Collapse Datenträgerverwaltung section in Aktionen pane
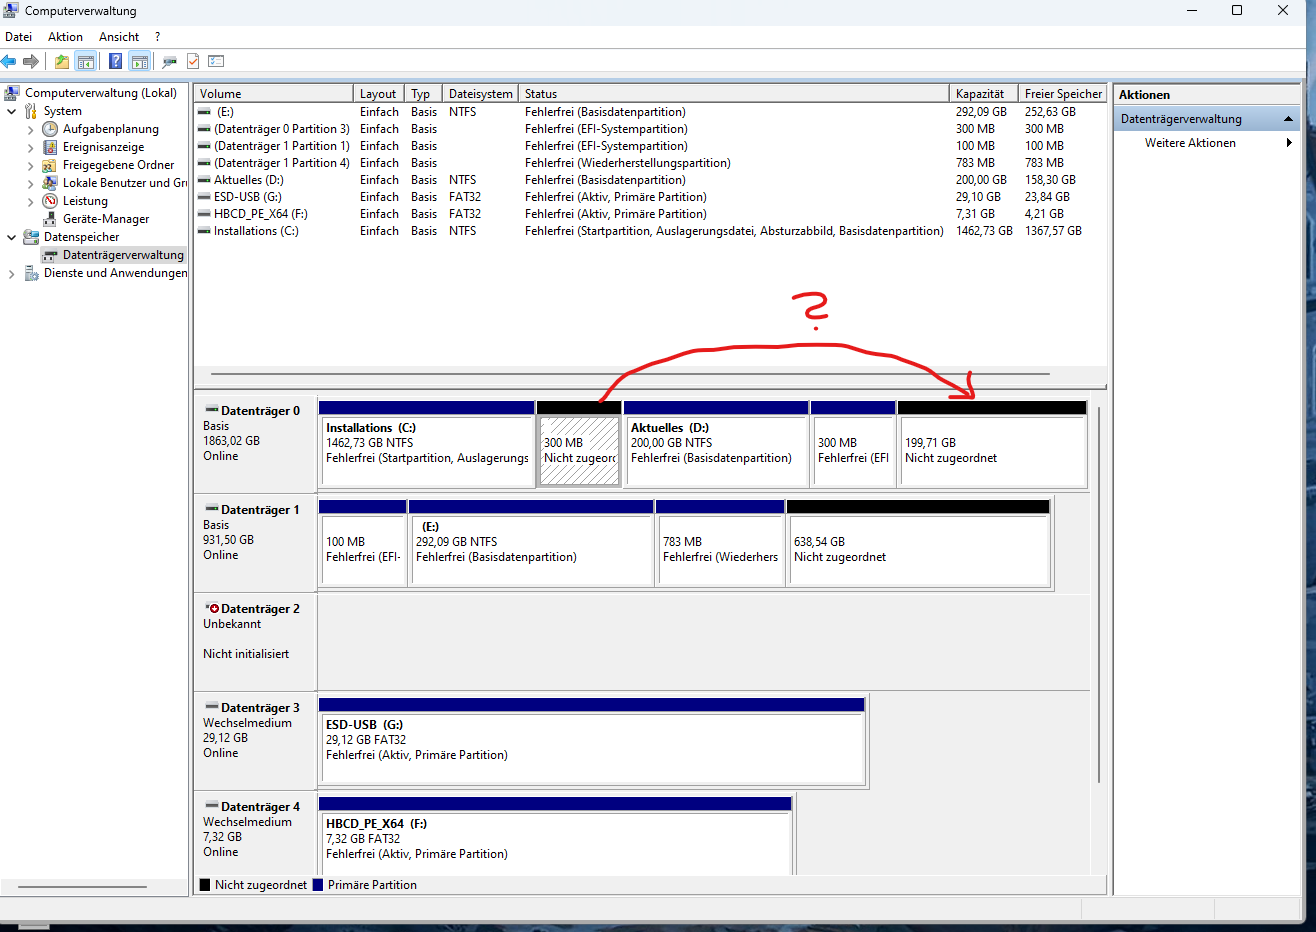The image size is (1316, 932). [x=1288, y=119]
